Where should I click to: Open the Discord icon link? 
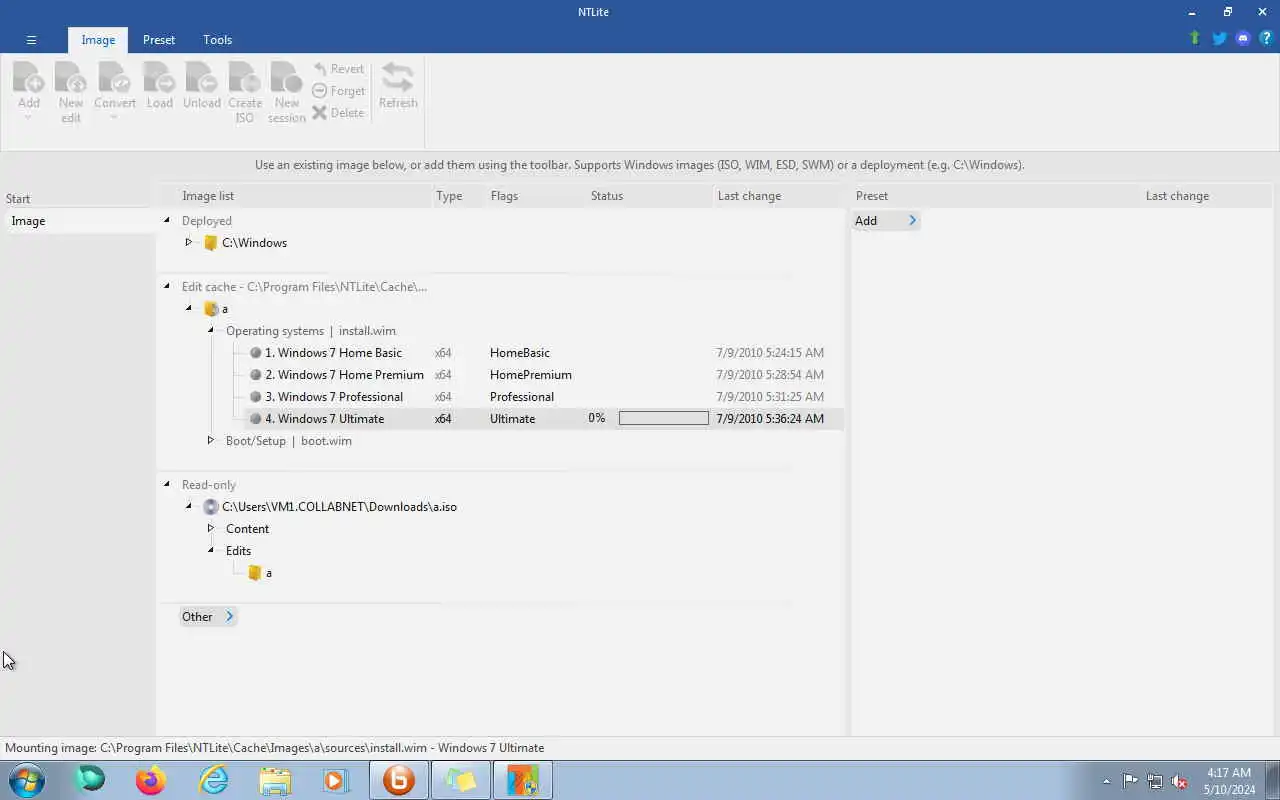(1243, 38)
